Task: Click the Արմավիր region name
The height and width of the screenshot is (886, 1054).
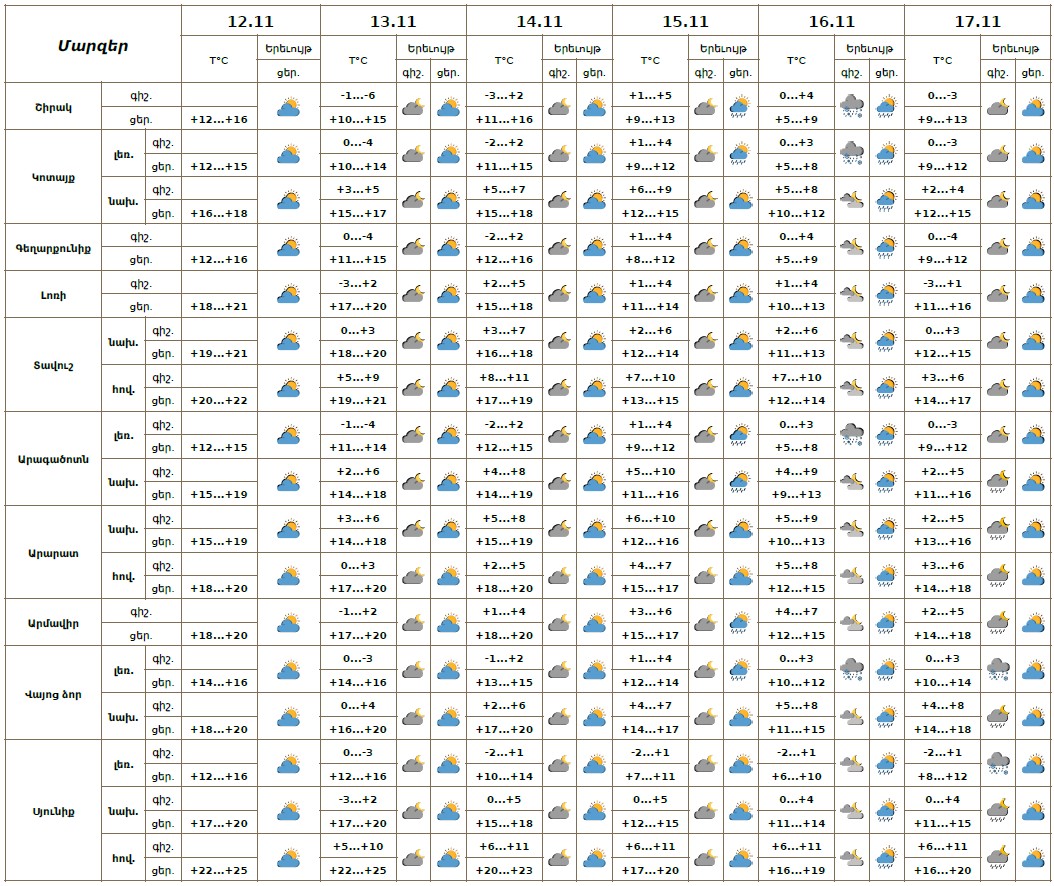Action: coord(55,623)
